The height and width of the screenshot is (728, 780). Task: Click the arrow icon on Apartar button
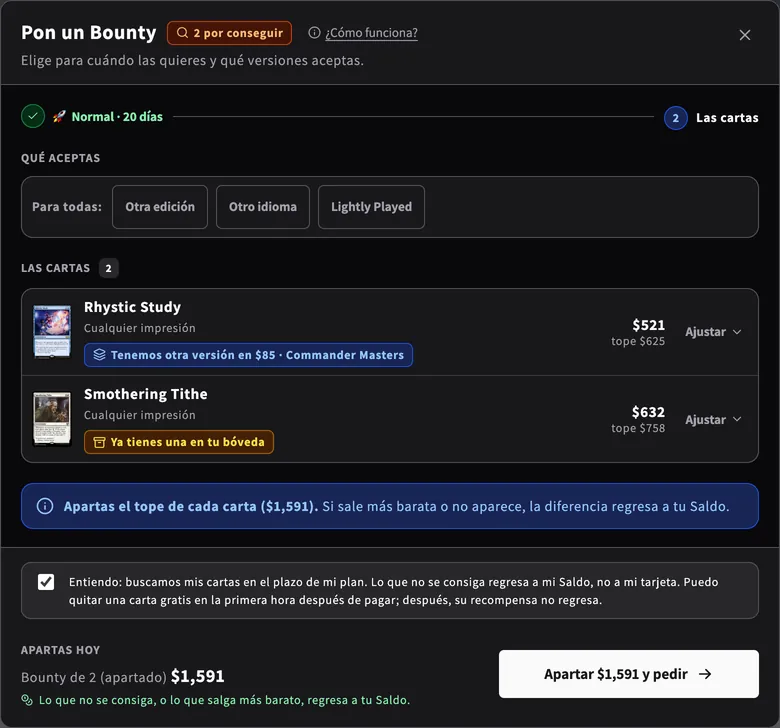[705, 674]
